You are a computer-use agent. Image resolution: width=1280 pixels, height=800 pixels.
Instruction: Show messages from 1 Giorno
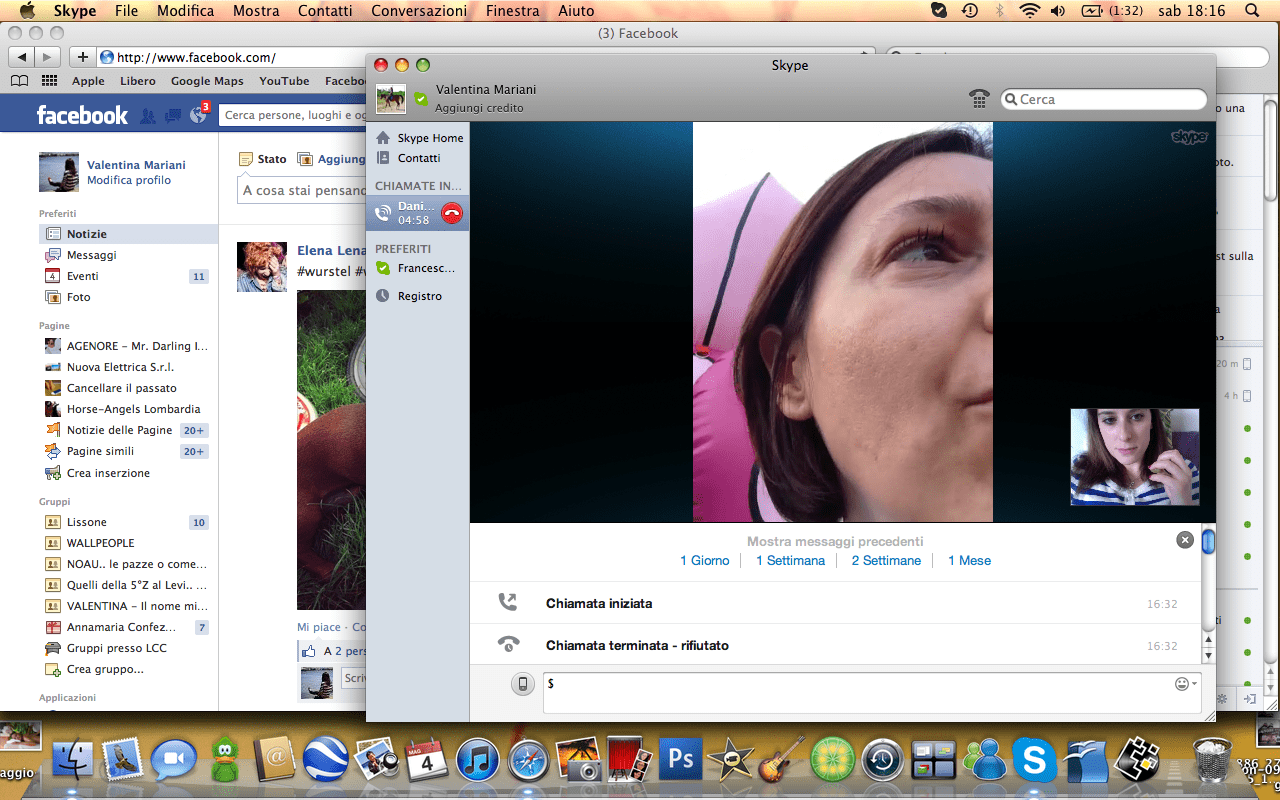pos(705,561)
